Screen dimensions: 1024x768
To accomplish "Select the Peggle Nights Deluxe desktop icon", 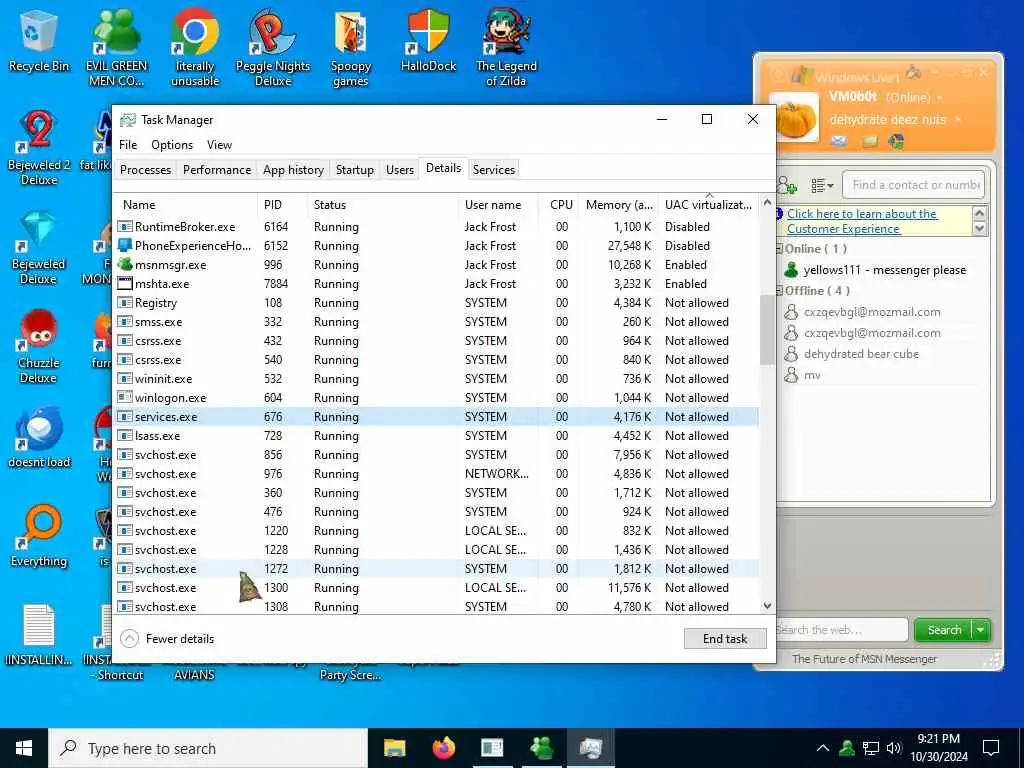I will [x=272, y=48].
